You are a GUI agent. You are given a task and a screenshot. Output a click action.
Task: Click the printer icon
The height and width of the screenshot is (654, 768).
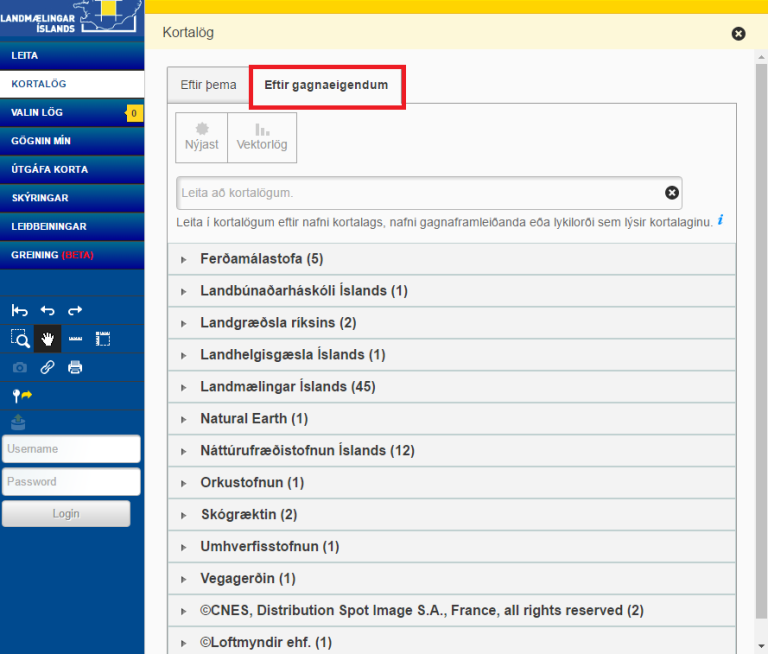[x=75, y=367]
